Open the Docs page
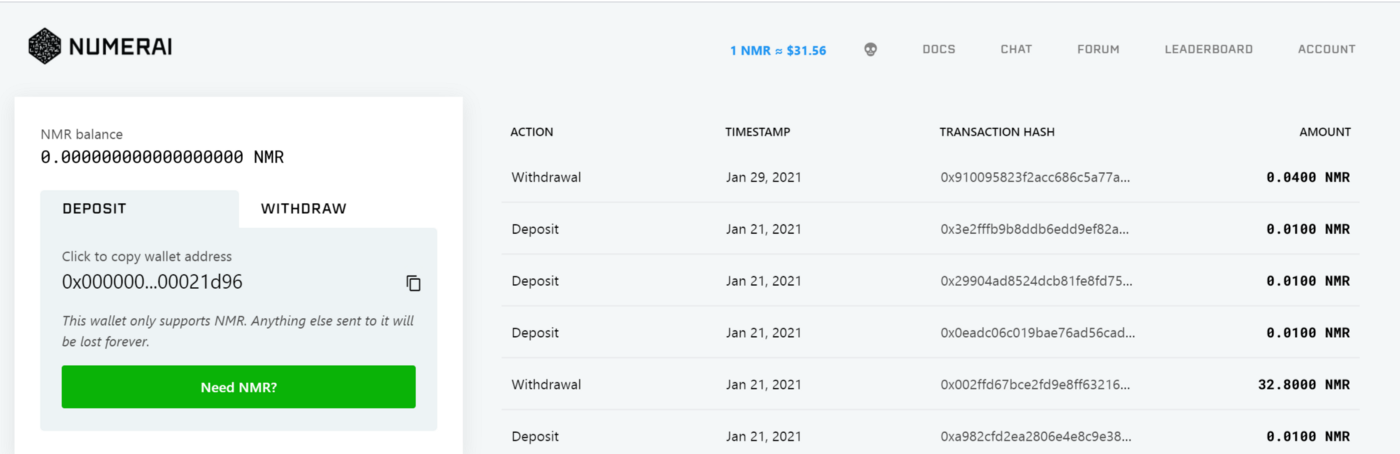 [938, 49]
